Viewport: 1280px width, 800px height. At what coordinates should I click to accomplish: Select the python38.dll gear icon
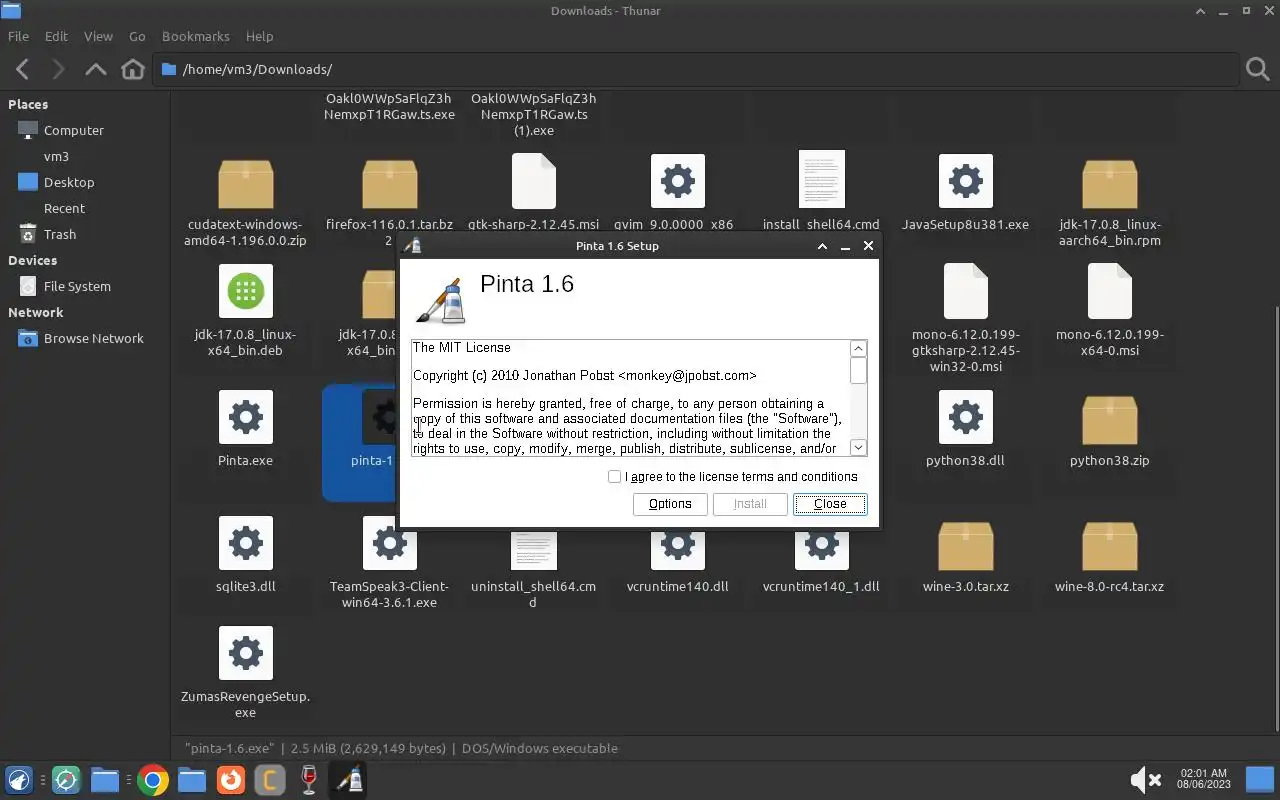point(965,417)
